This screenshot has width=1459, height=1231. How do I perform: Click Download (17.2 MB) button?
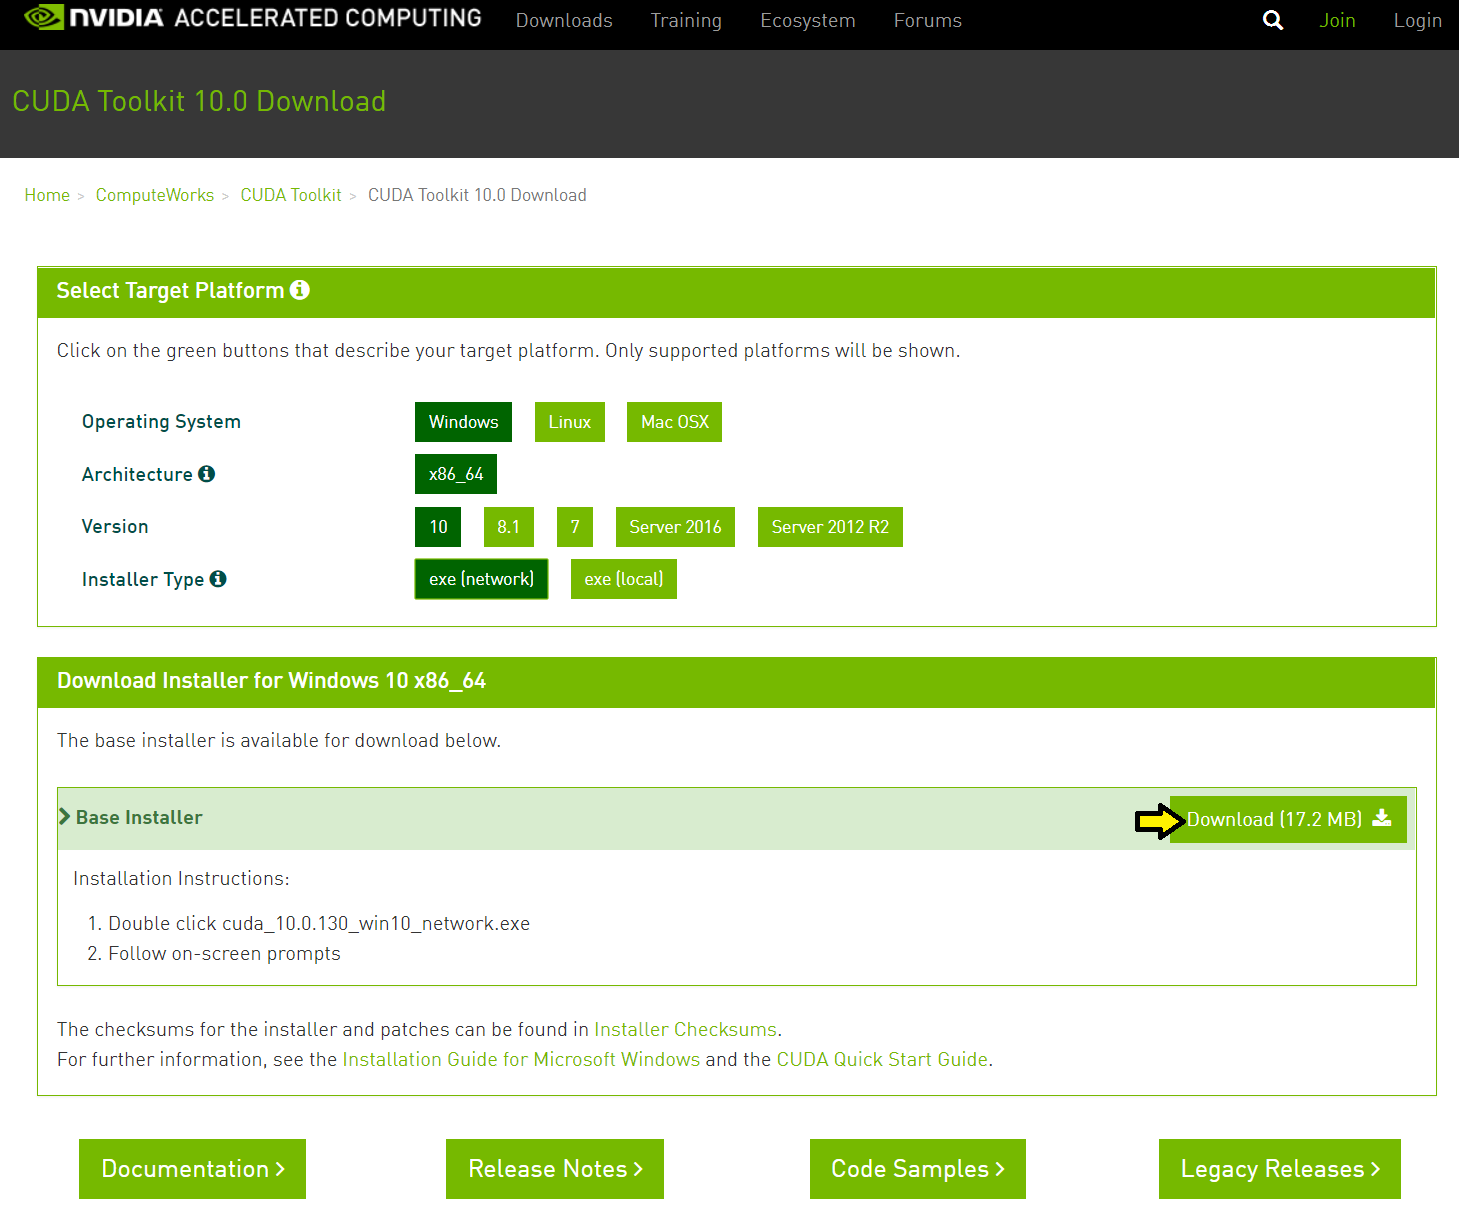click(x=1288, y=819)
